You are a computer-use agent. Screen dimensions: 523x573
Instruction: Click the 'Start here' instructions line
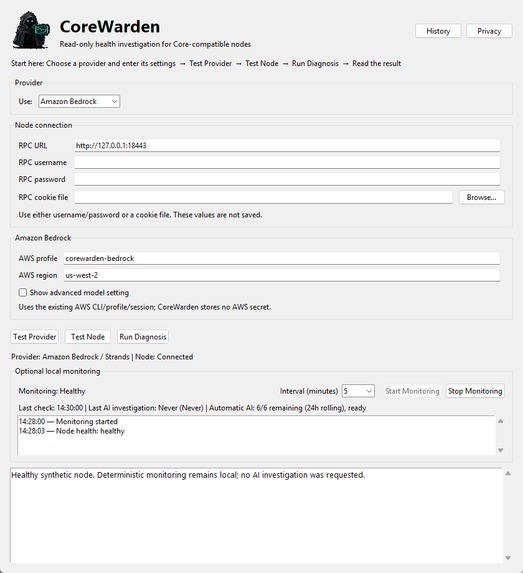(x=206, y=64)
